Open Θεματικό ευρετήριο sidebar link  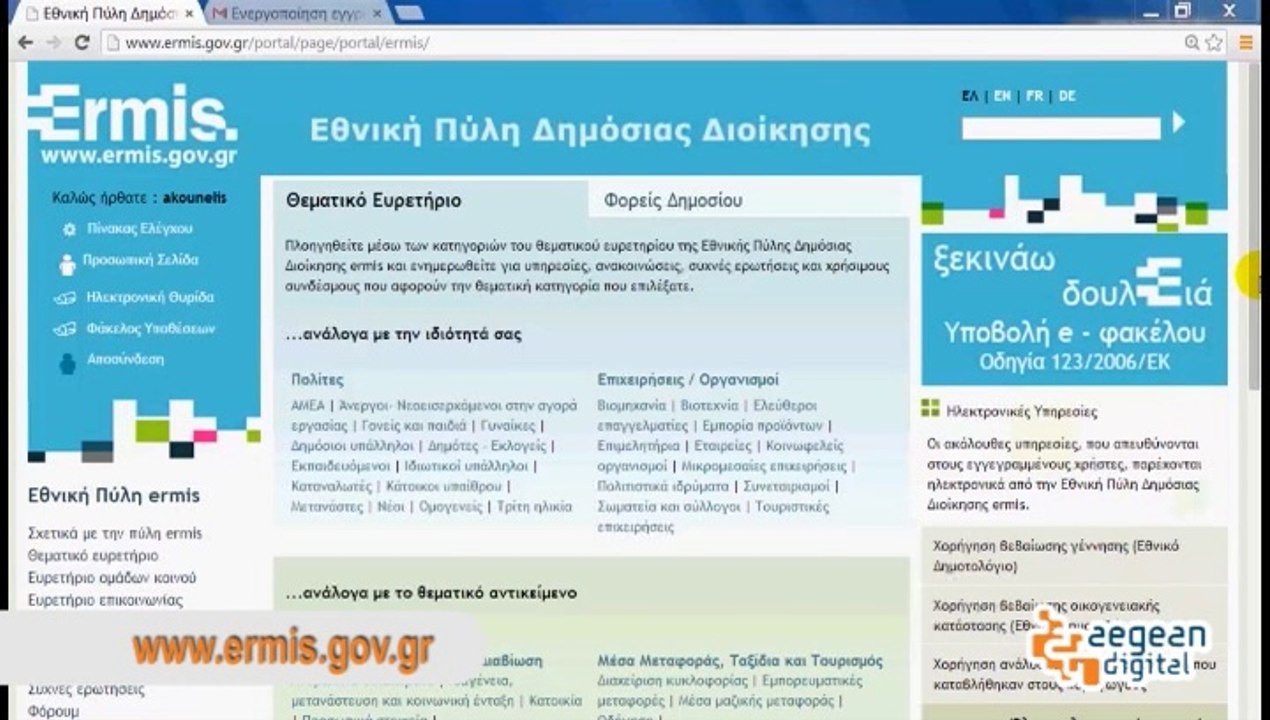click(93, 555)
